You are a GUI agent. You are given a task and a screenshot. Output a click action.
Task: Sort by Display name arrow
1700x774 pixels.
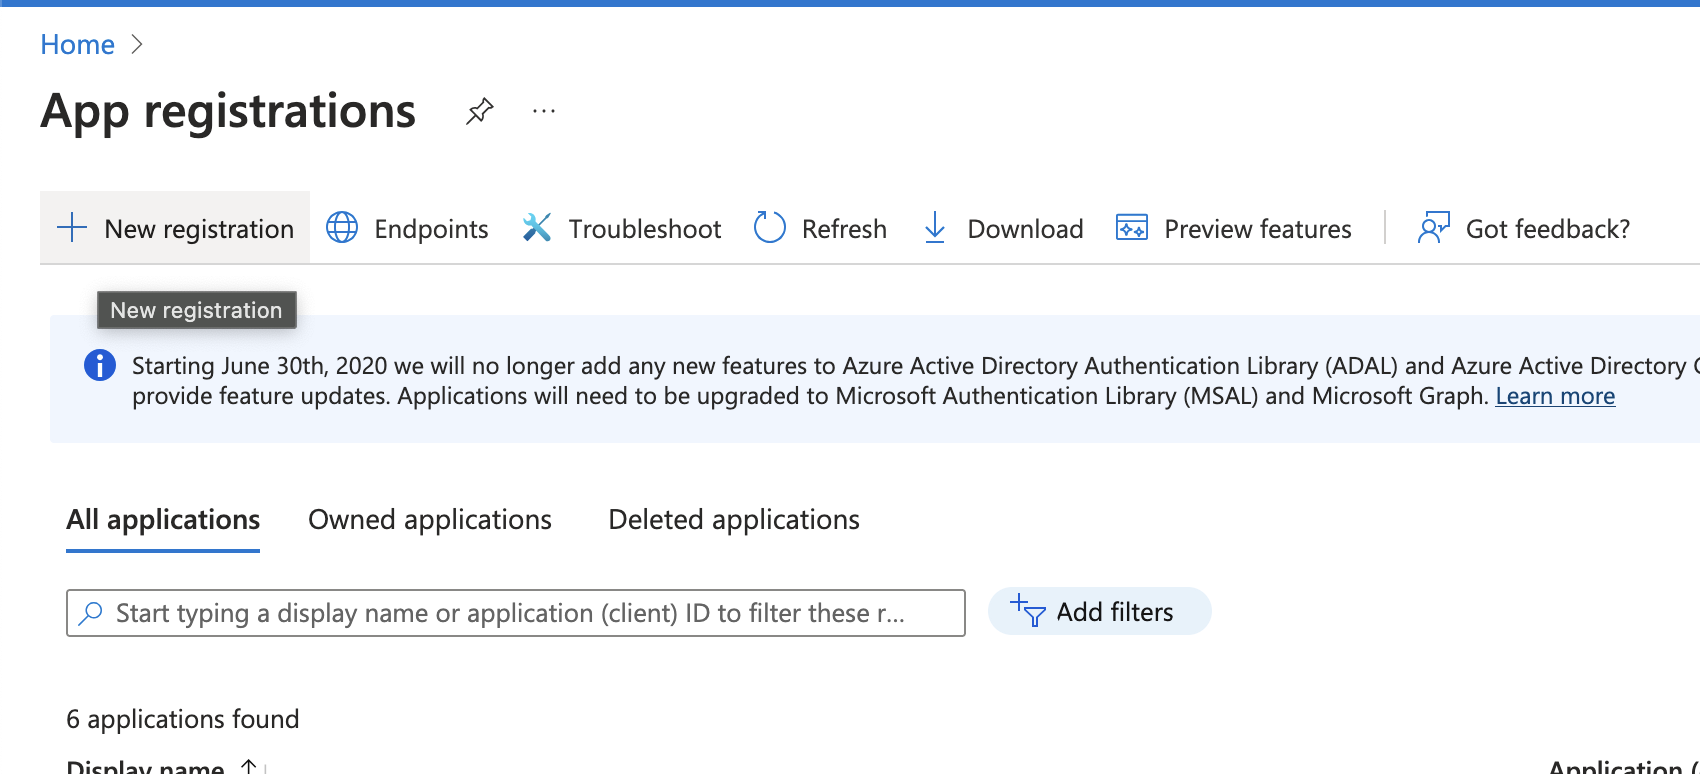click(x=249, y=766)
